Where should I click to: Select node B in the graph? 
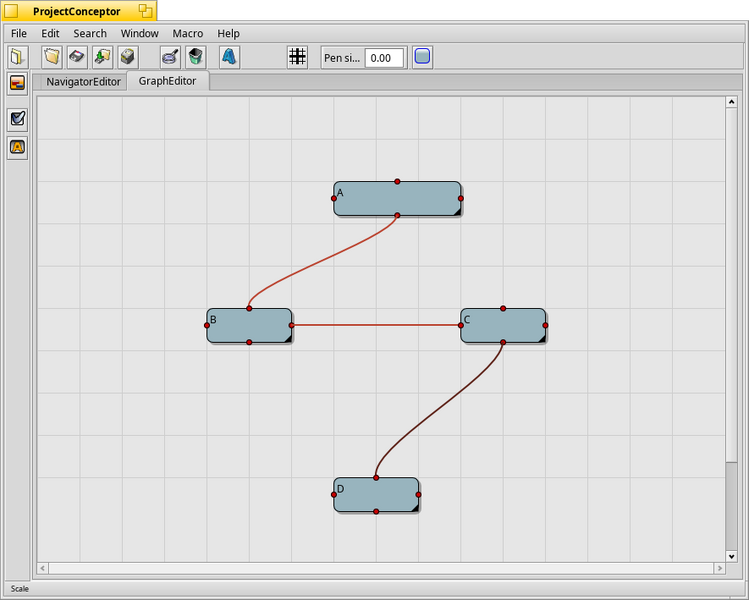pos(249,325)
